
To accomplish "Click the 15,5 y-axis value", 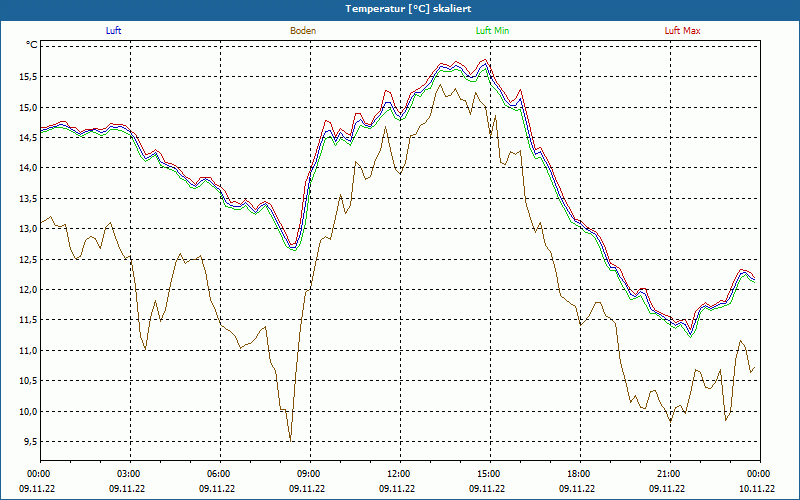I will point(28,77).
